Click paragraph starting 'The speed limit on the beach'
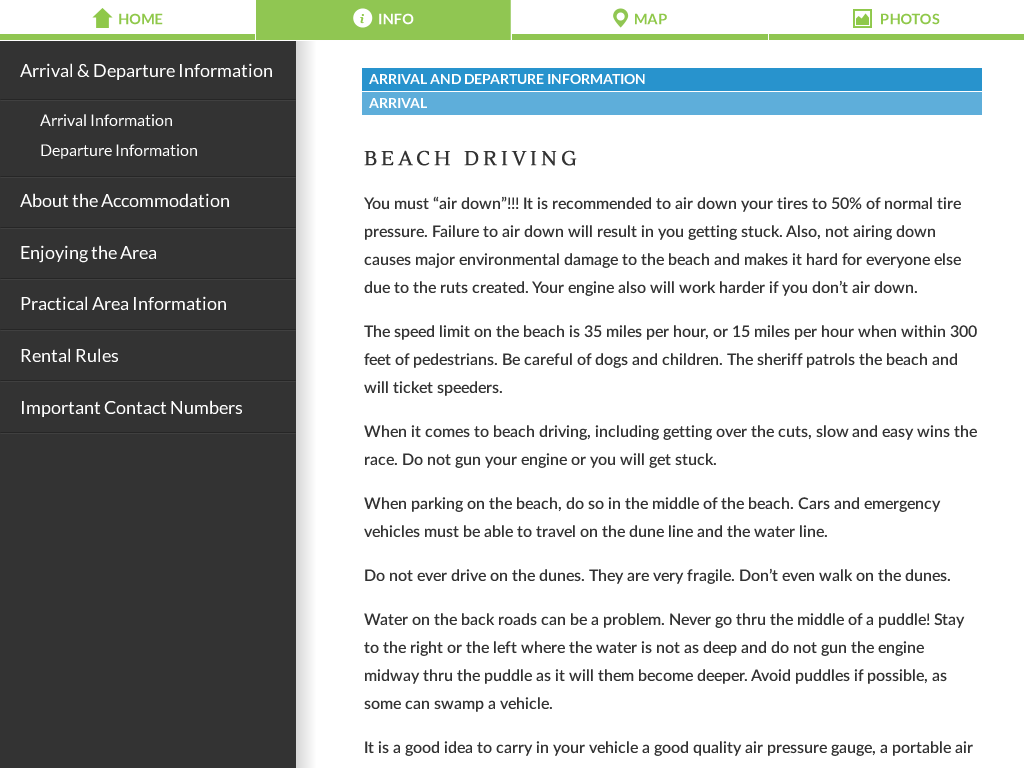This screenshot has width=1024, height=768. click(671, 359)
